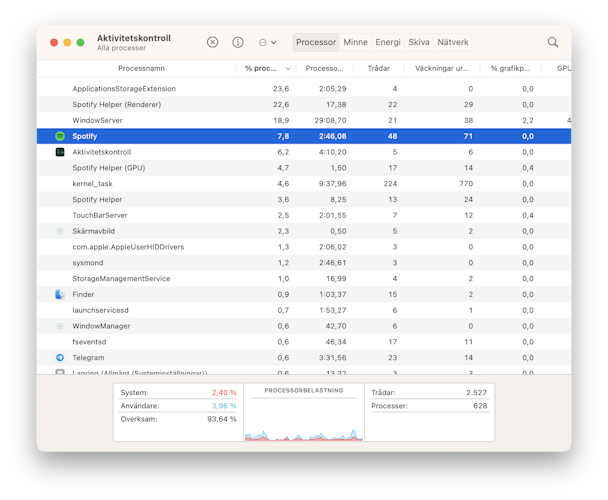The width and height of the screenshot is (608, 500).
Task: Click the Processer total 628 value
Action: point(480,406)
